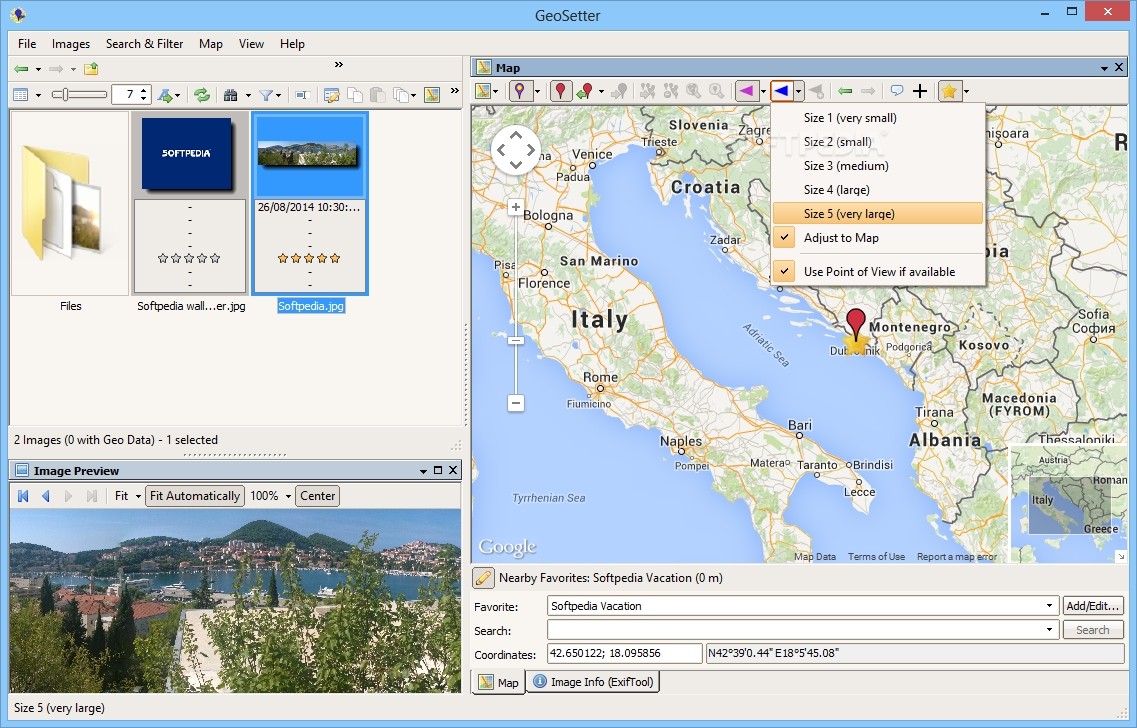Screen dimensions: 1137x728
Task: Select the Softpedia.jpg thumbnail
Action: click(x=310, y=203)
